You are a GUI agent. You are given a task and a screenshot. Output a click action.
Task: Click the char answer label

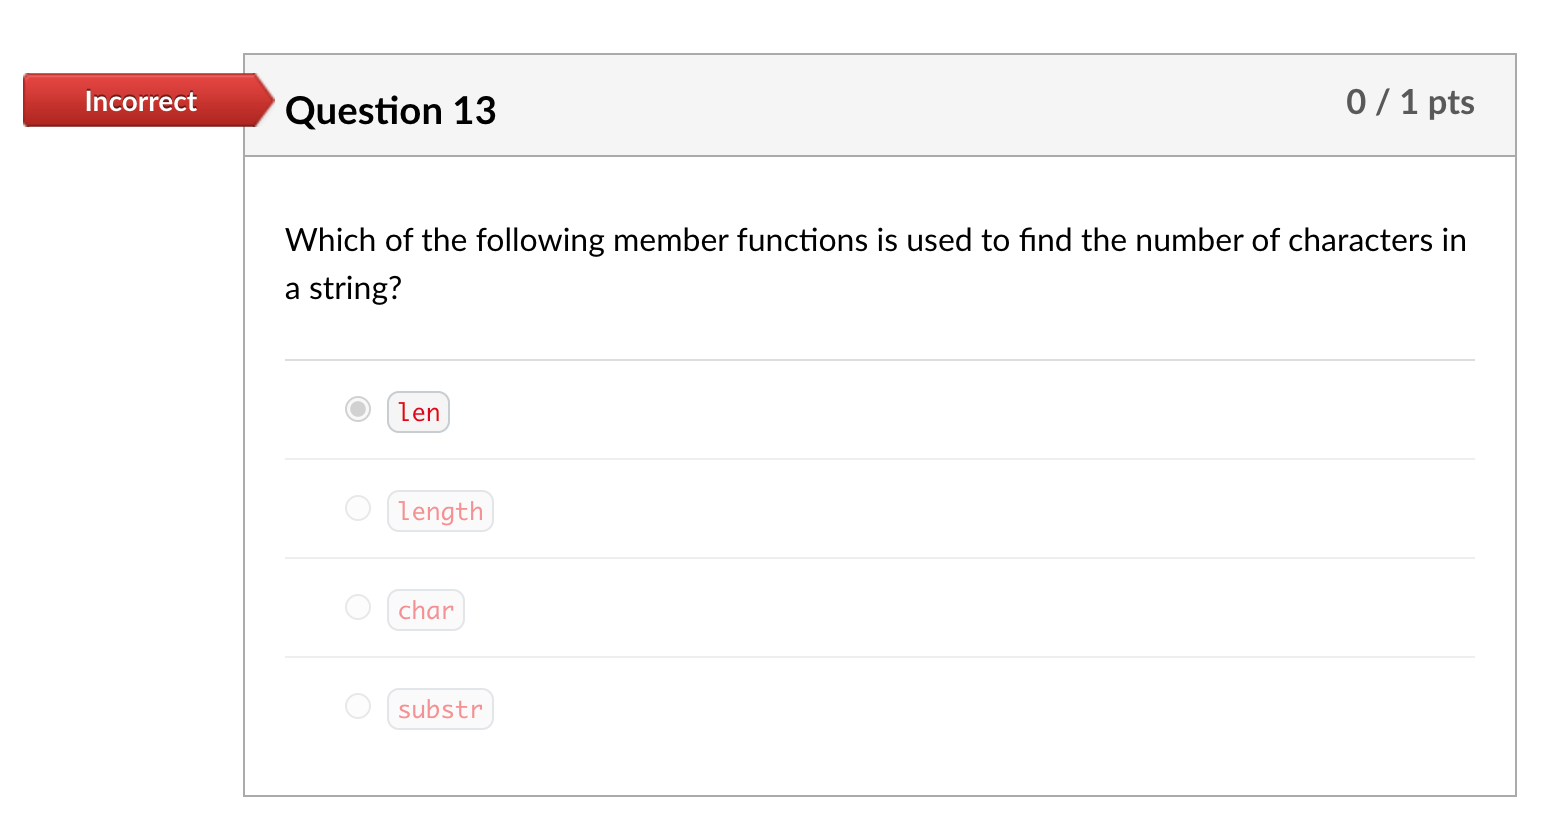(426, 609)
